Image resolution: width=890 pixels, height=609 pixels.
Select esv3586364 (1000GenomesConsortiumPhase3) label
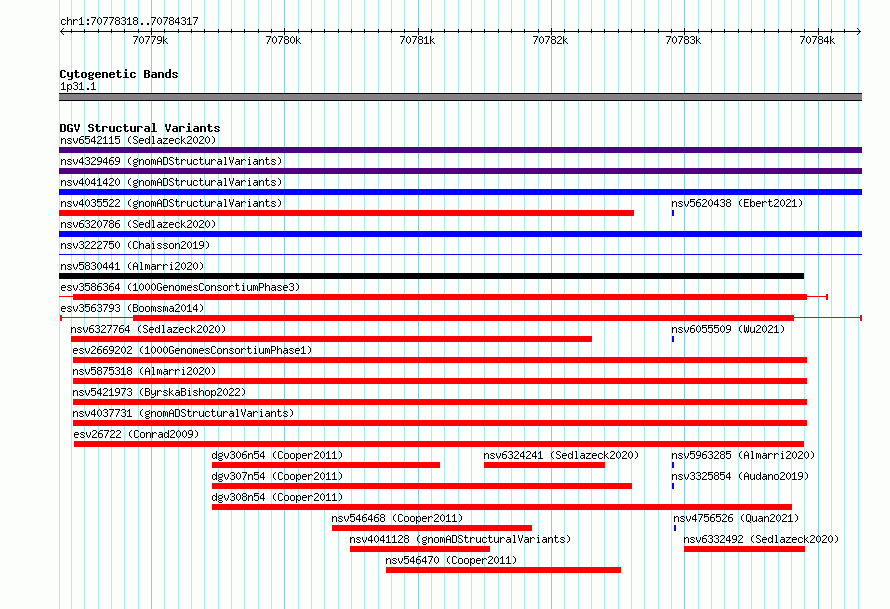click(x=180, y=287)
